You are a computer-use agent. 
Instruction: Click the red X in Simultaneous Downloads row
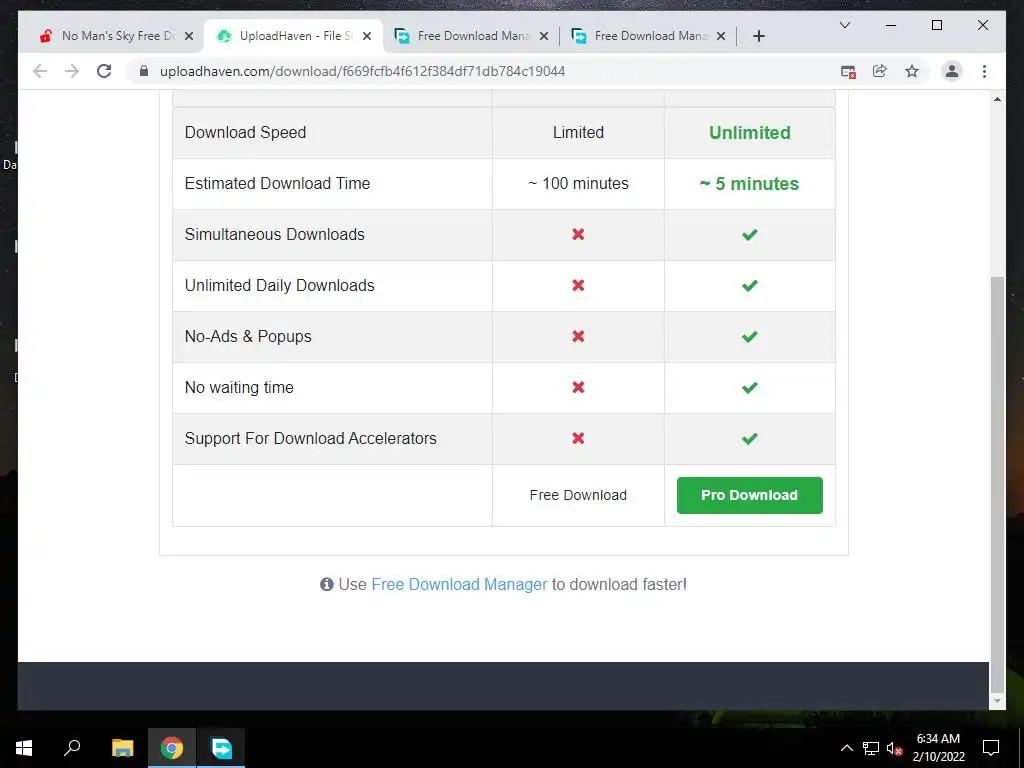[x=578, y=234]
